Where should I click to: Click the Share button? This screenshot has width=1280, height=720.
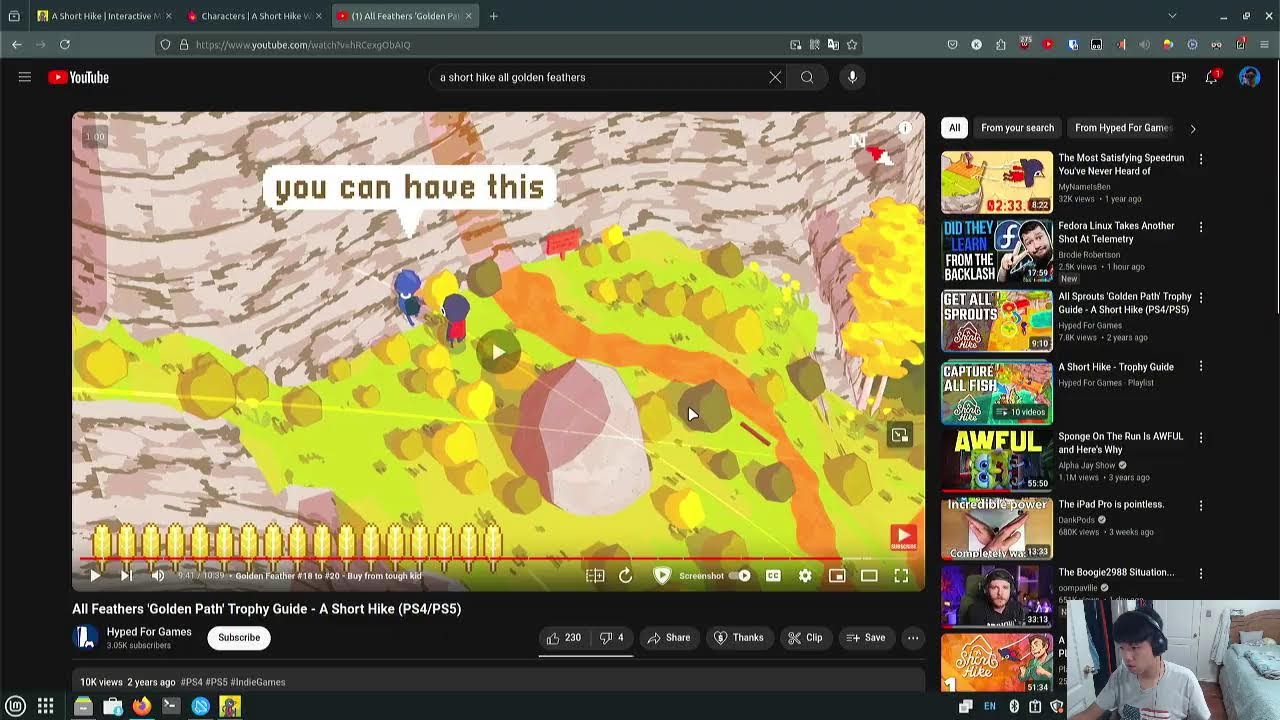[x=668, y=638]
